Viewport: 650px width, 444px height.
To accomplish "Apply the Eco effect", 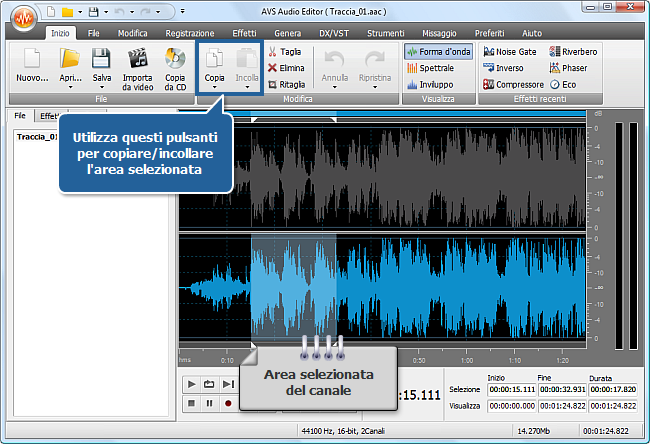I will pyautogui.click(x=563, y=85).
